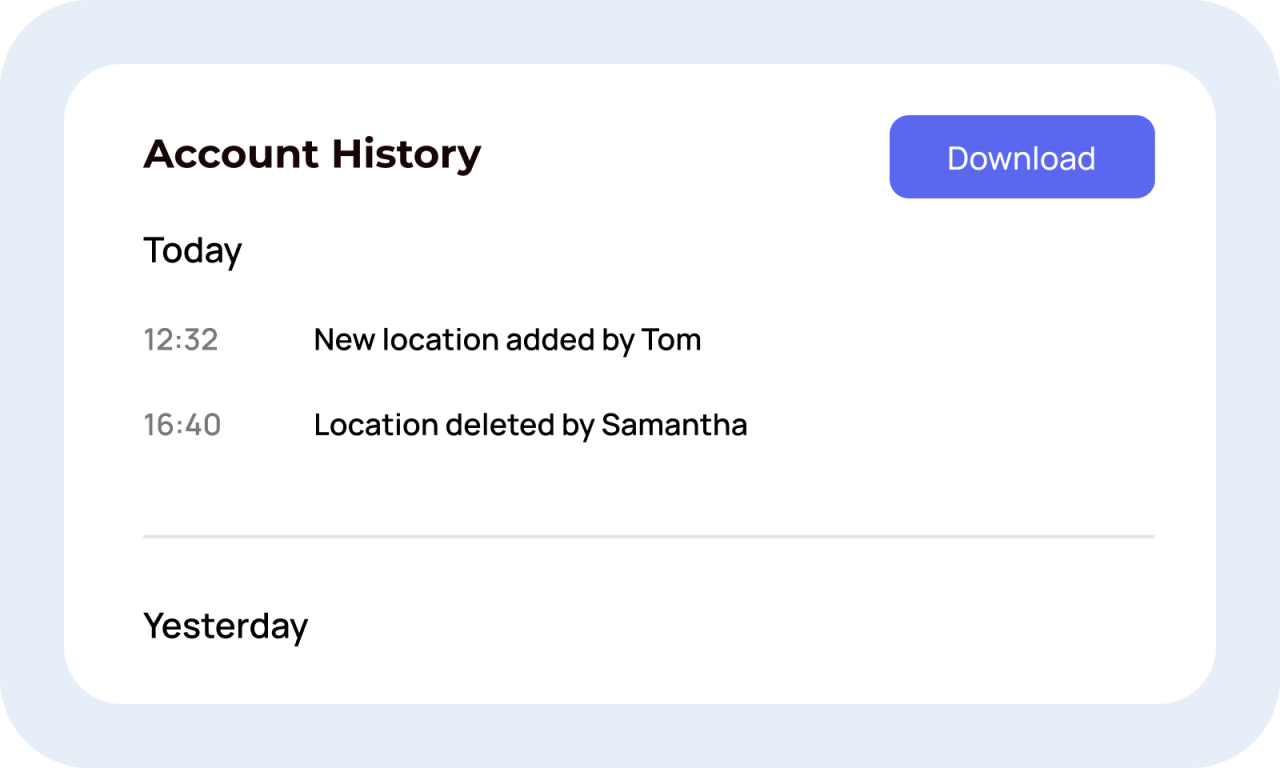Image resolution: width=1280 pixels, height=768 pixels.
Task: Select the Account History title
Action: pyautogui.click(x=312, y=154)
